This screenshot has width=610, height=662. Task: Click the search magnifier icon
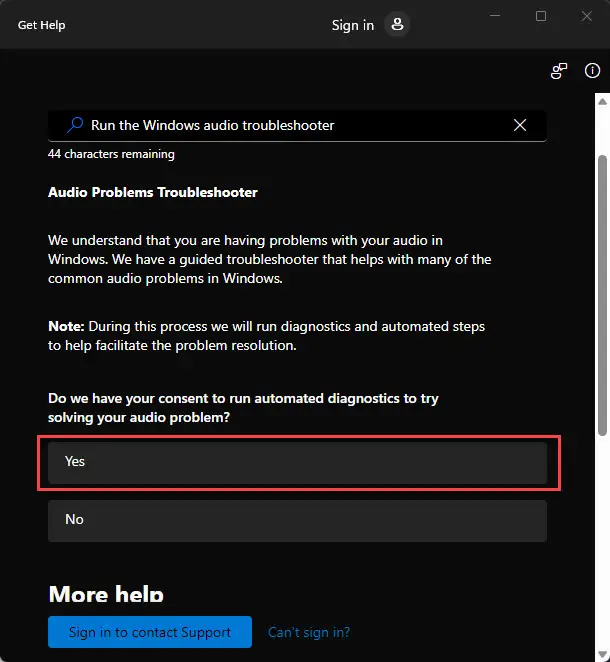coord(75,125)
